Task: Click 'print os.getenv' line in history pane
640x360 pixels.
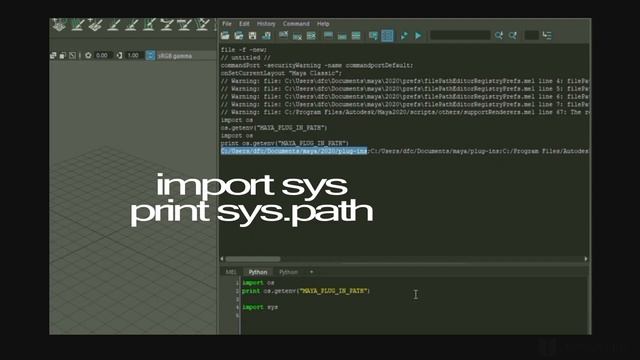Action: 284,143
